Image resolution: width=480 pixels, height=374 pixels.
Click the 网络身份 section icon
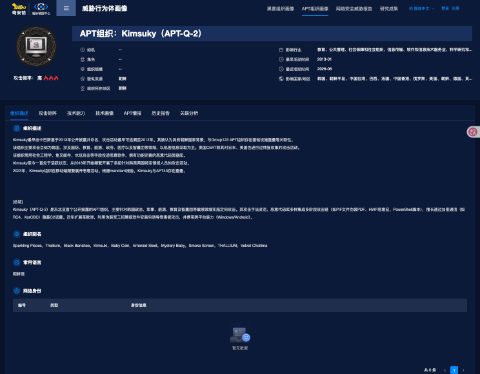16,291
